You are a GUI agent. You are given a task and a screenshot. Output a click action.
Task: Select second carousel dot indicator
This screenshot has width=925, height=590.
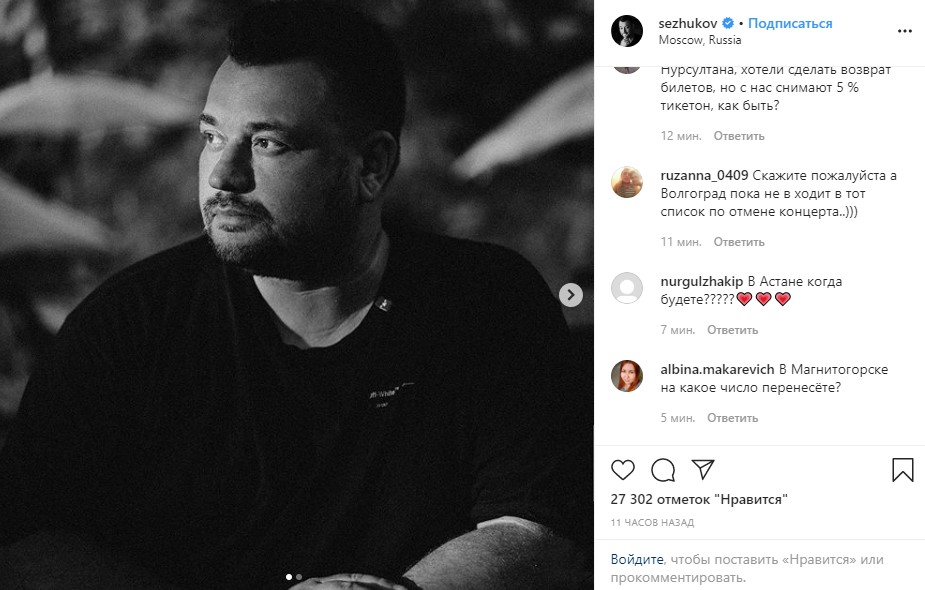click(x=299, y=577)
